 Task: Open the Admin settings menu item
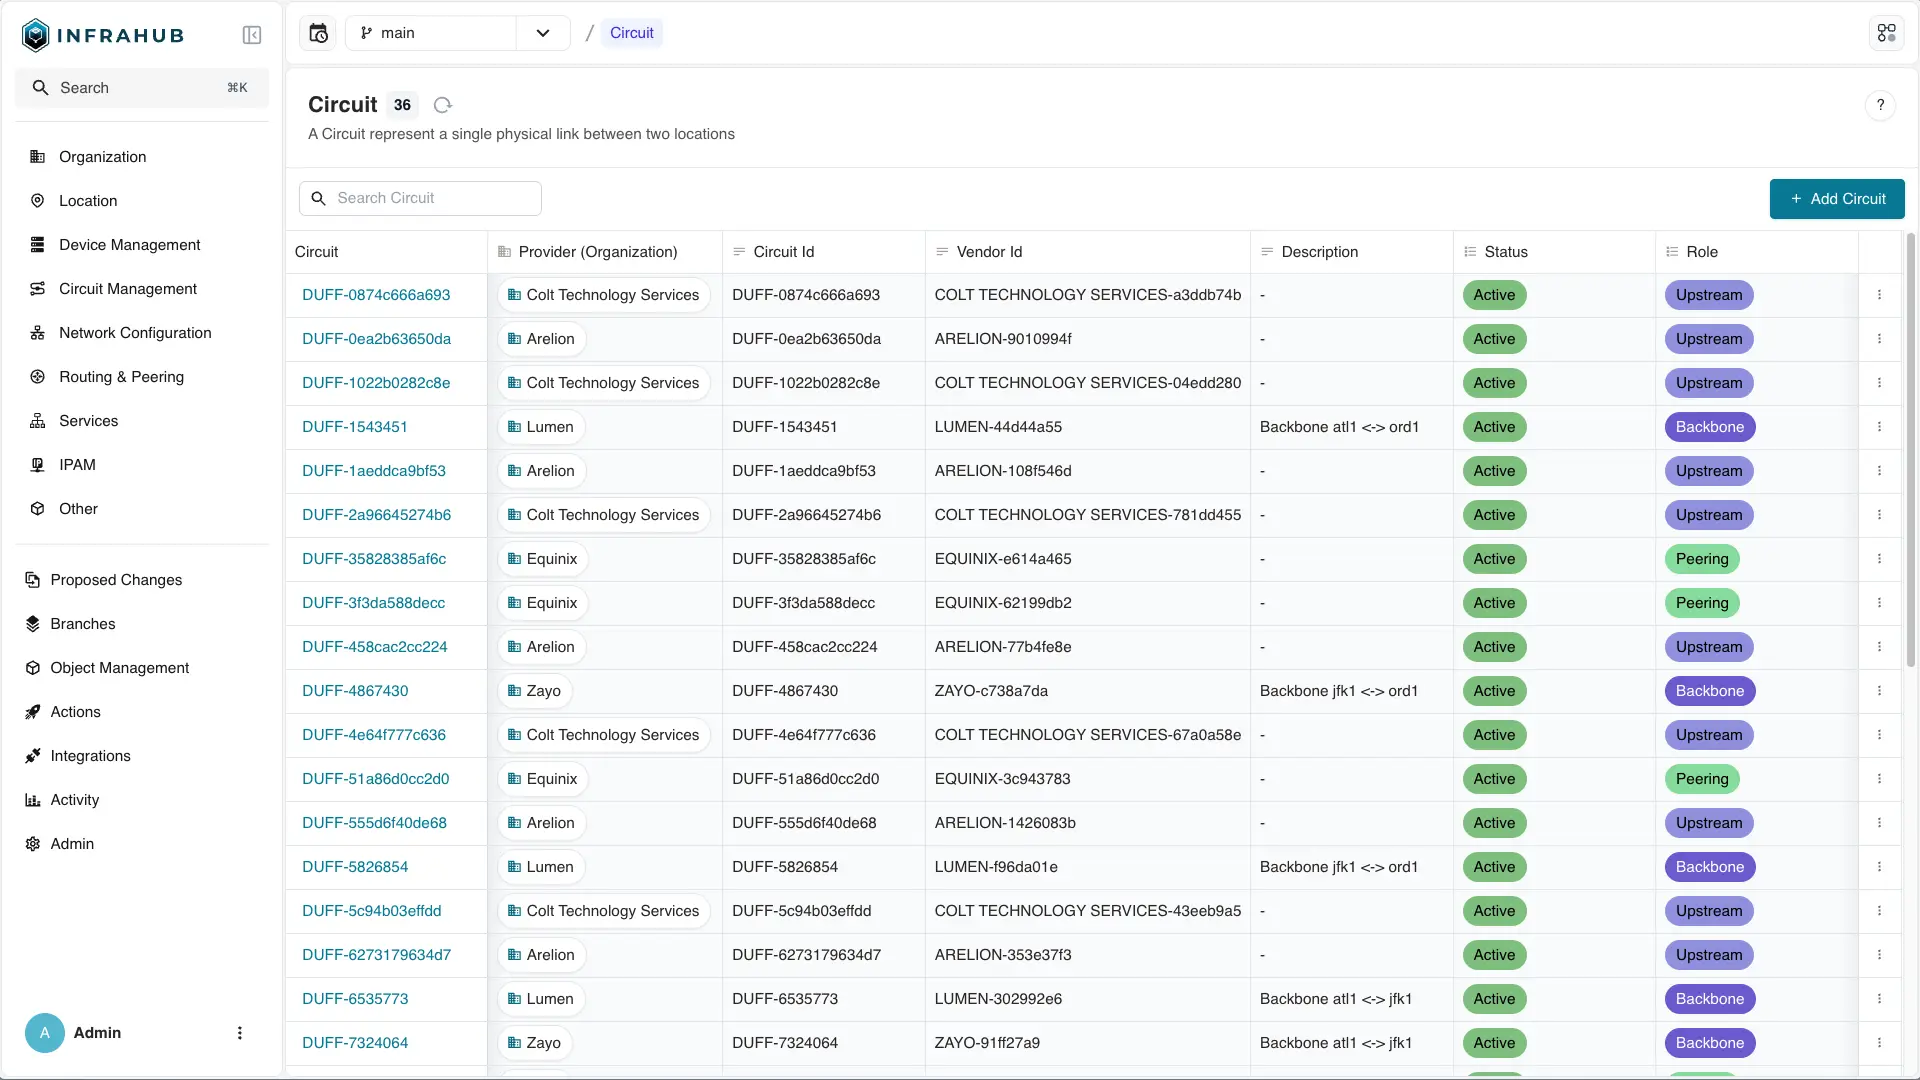142,844
